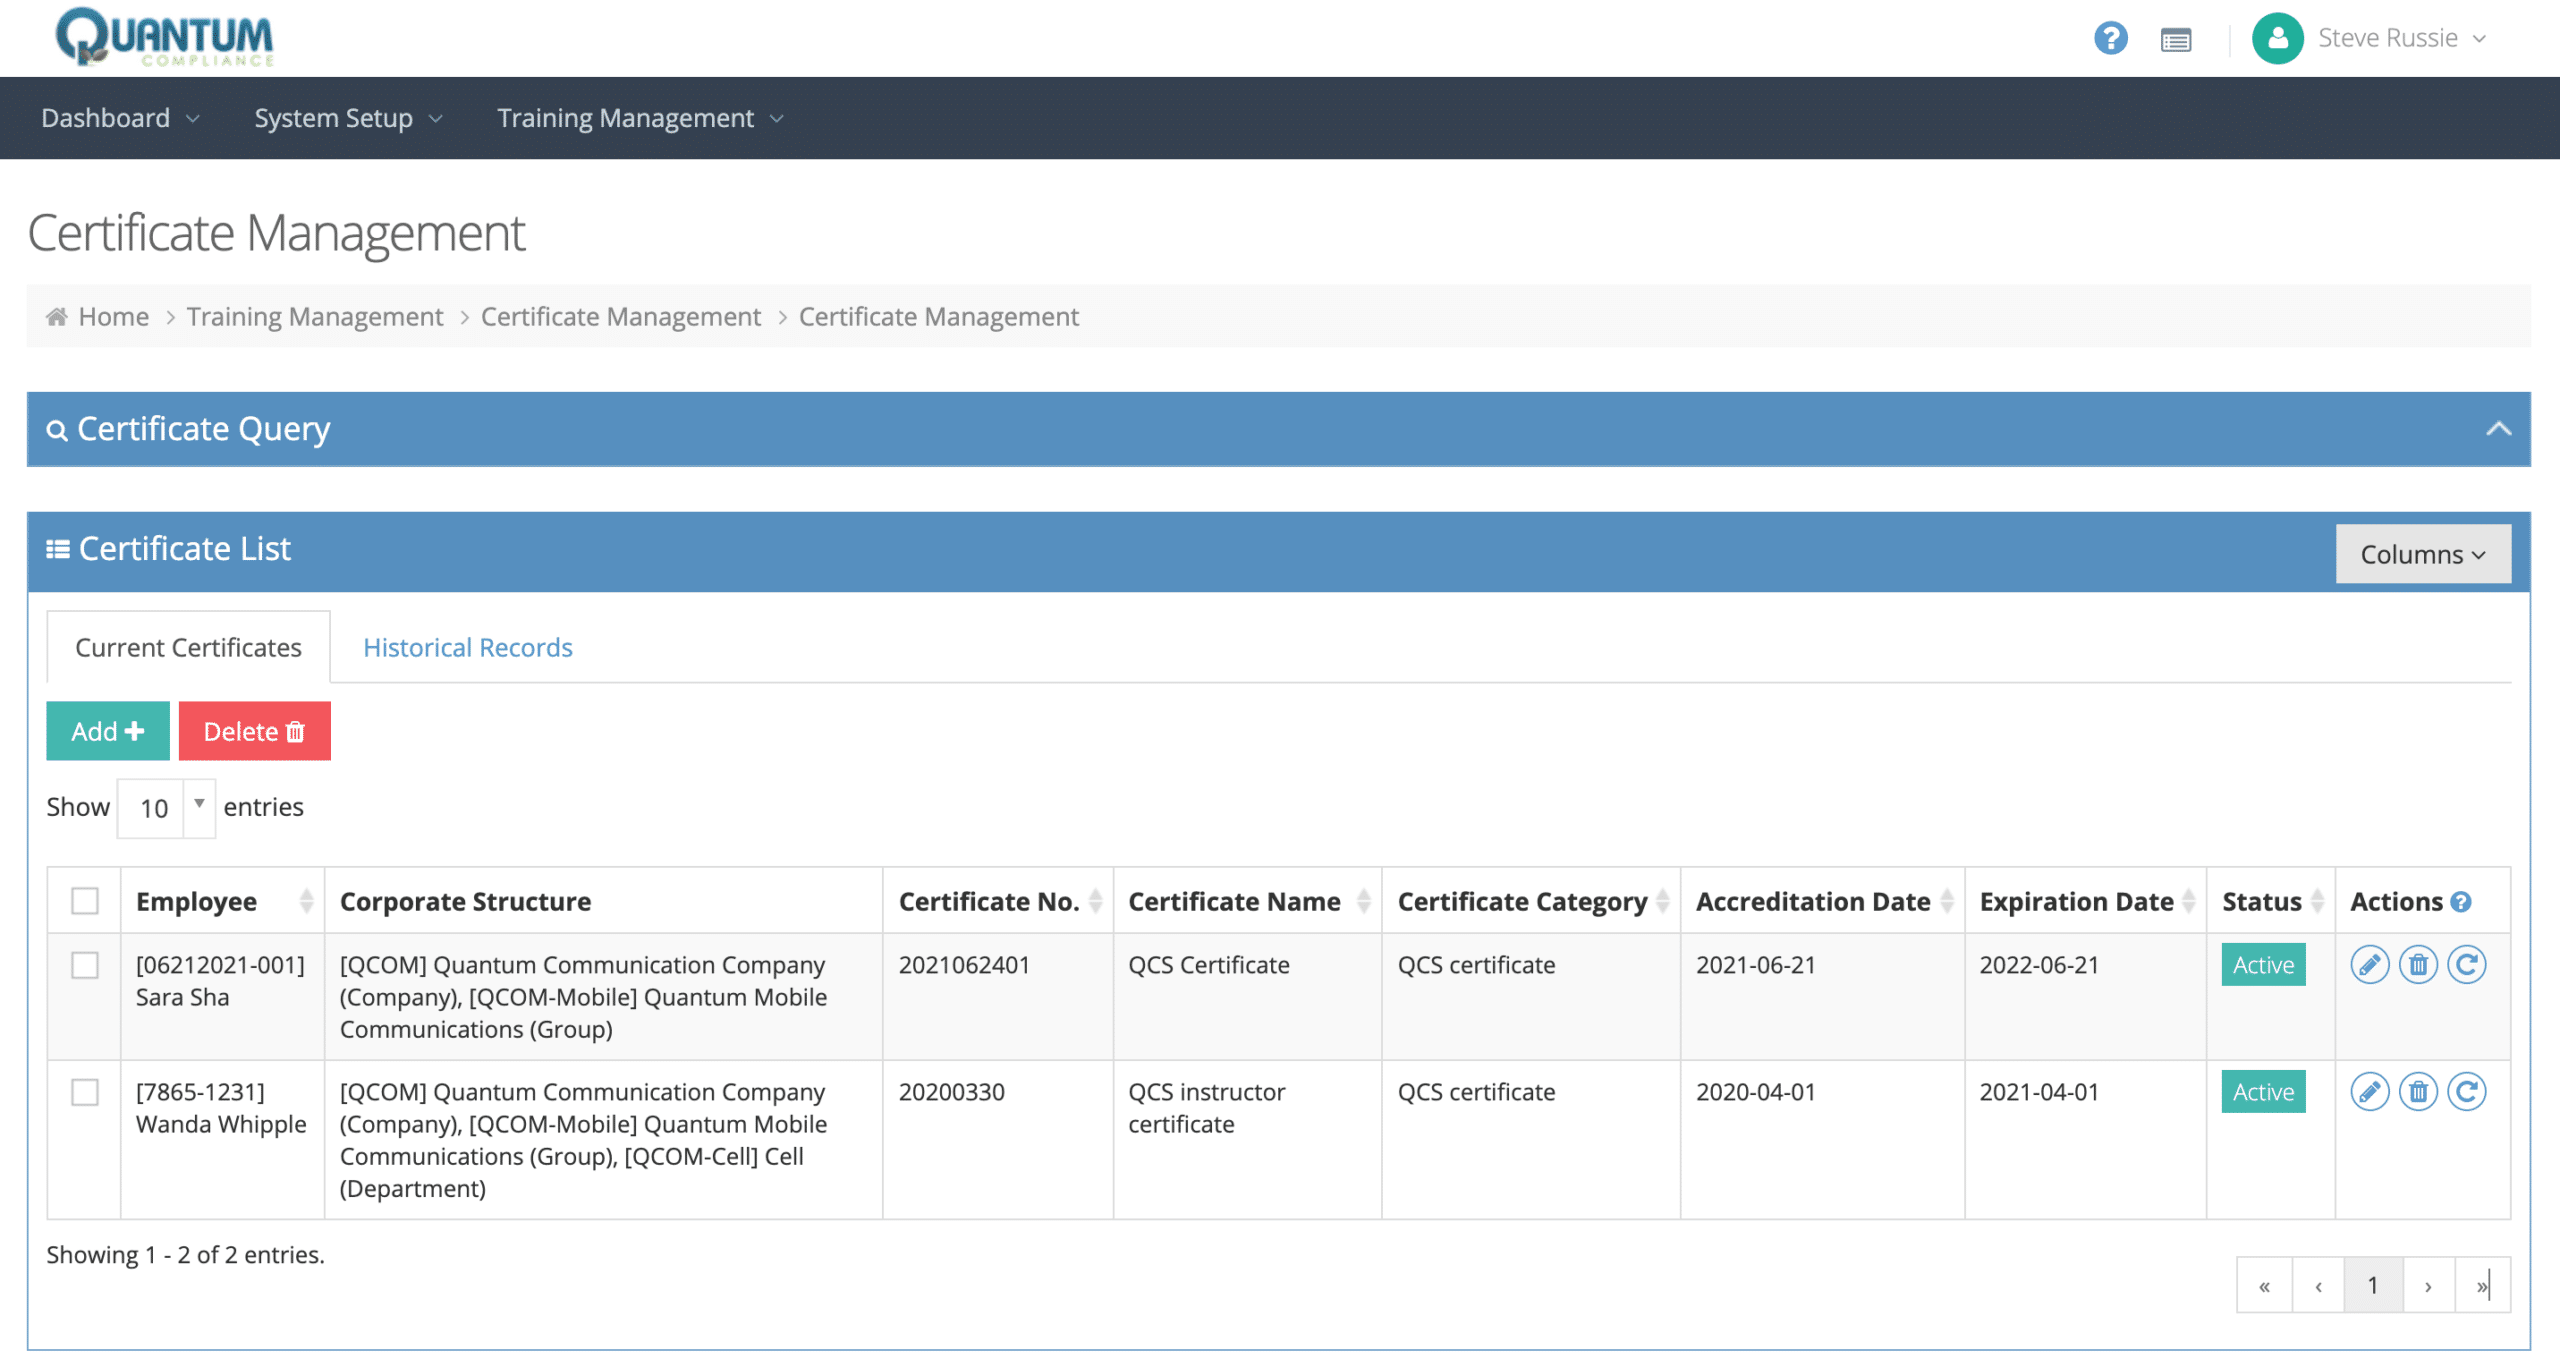Sort by Expiration Date column arrows
Viewport: 2560px width, 1367px height.
point(2188,902)
